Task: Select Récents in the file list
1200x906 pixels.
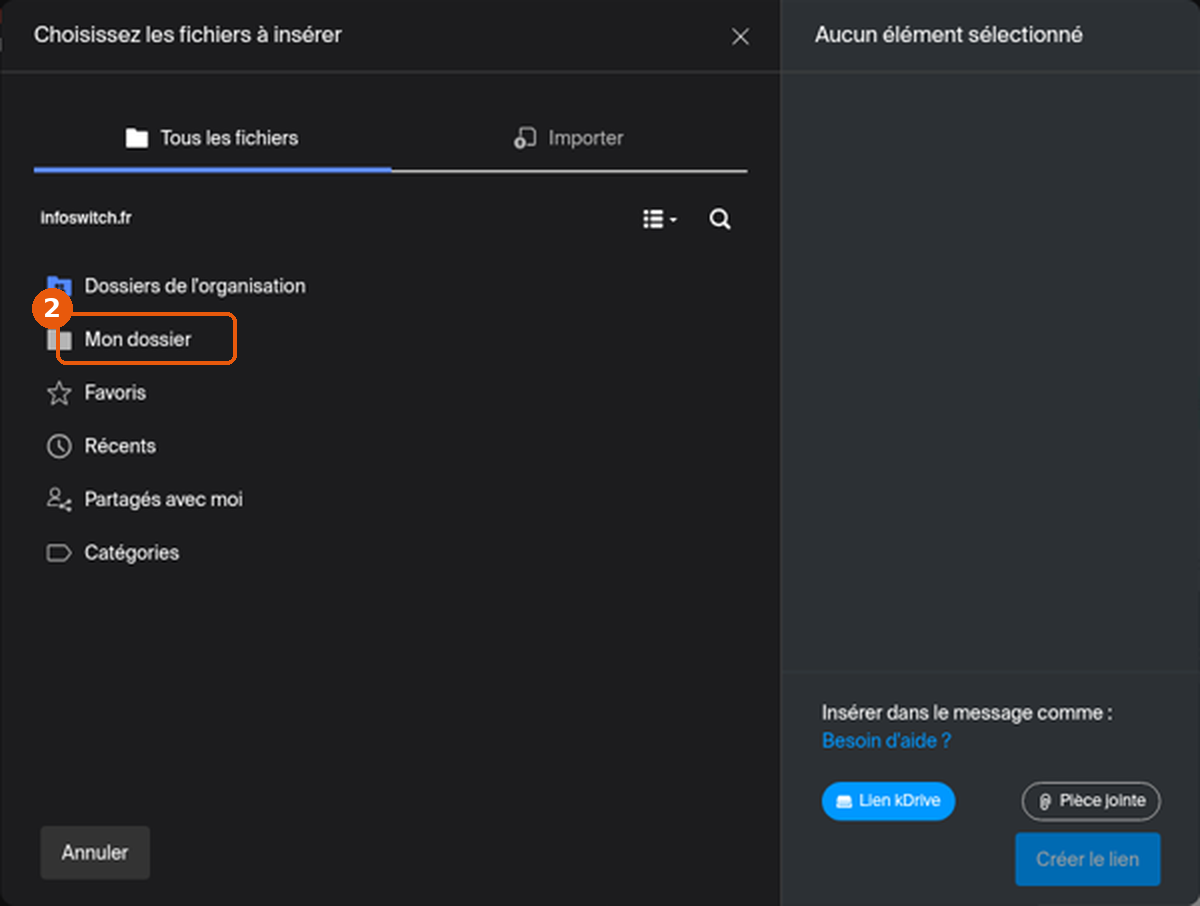Action: [x=120, y=446]
